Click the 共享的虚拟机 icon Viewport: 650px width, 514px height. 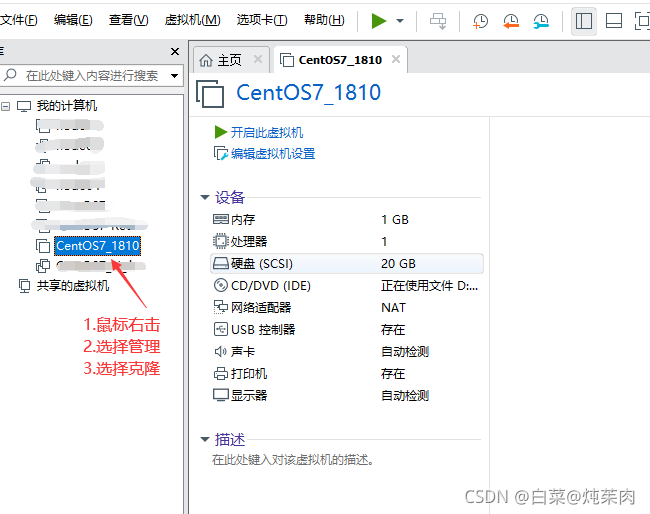point(24,286)
